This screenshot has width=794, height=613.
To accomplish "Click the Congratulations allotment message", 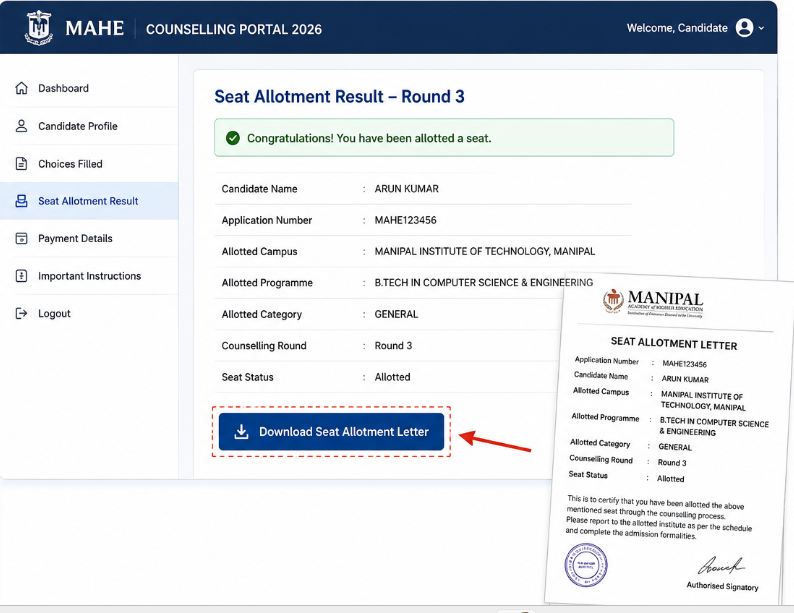I will click(x=369, y=138).
